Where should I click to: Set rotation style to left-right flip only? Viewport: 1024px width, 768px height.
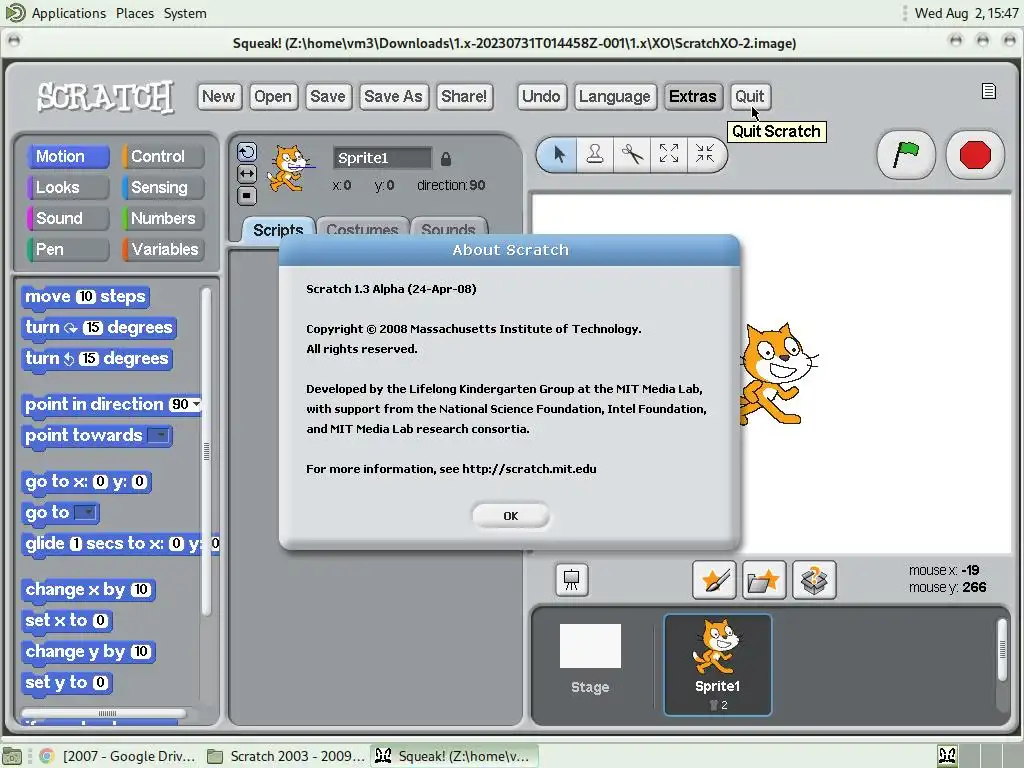click(246, 174)
